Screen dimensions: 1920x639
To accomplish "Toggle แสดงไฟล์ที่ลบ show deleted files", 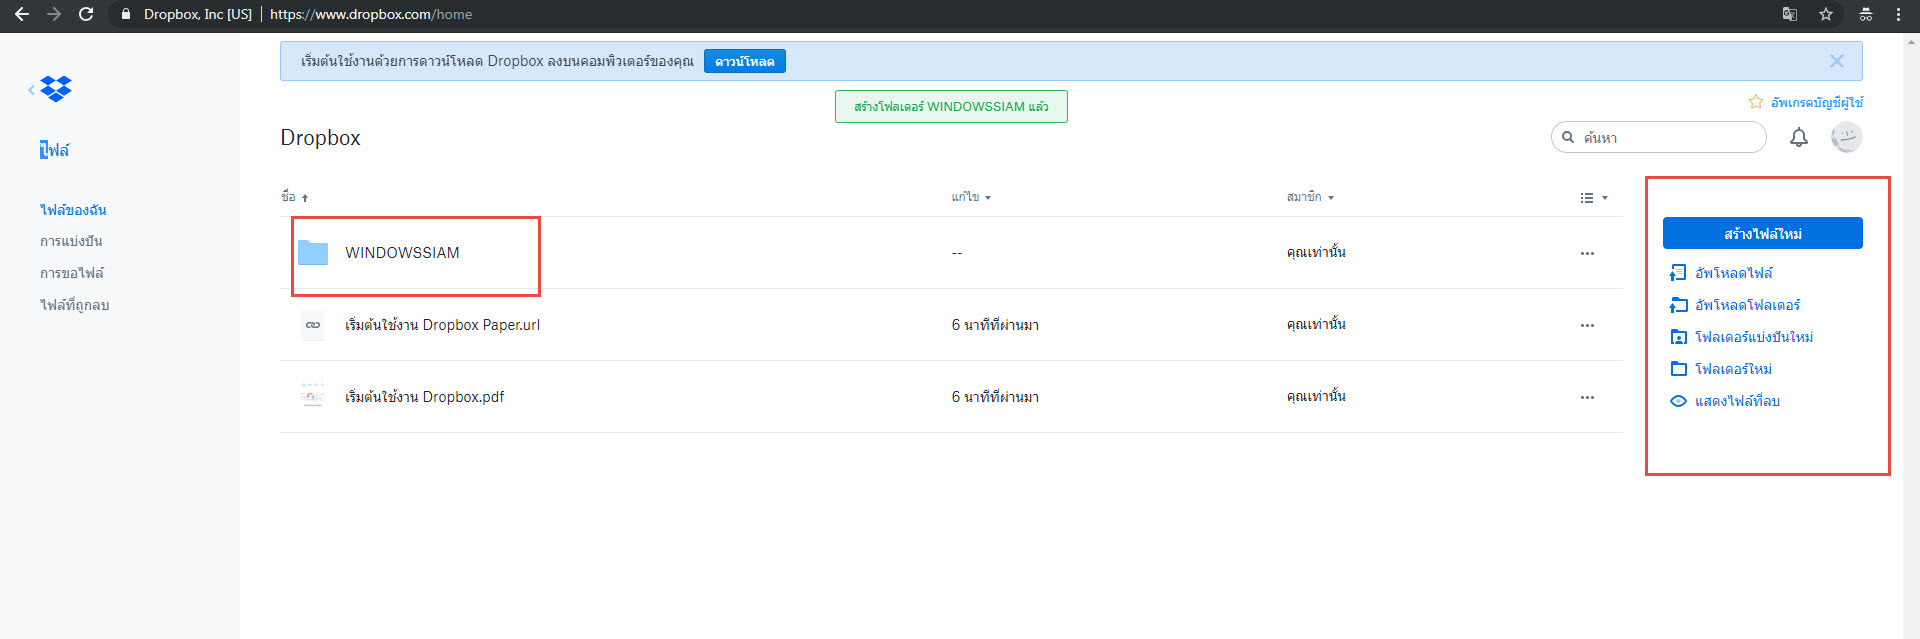I will (x=1737, y=401).
